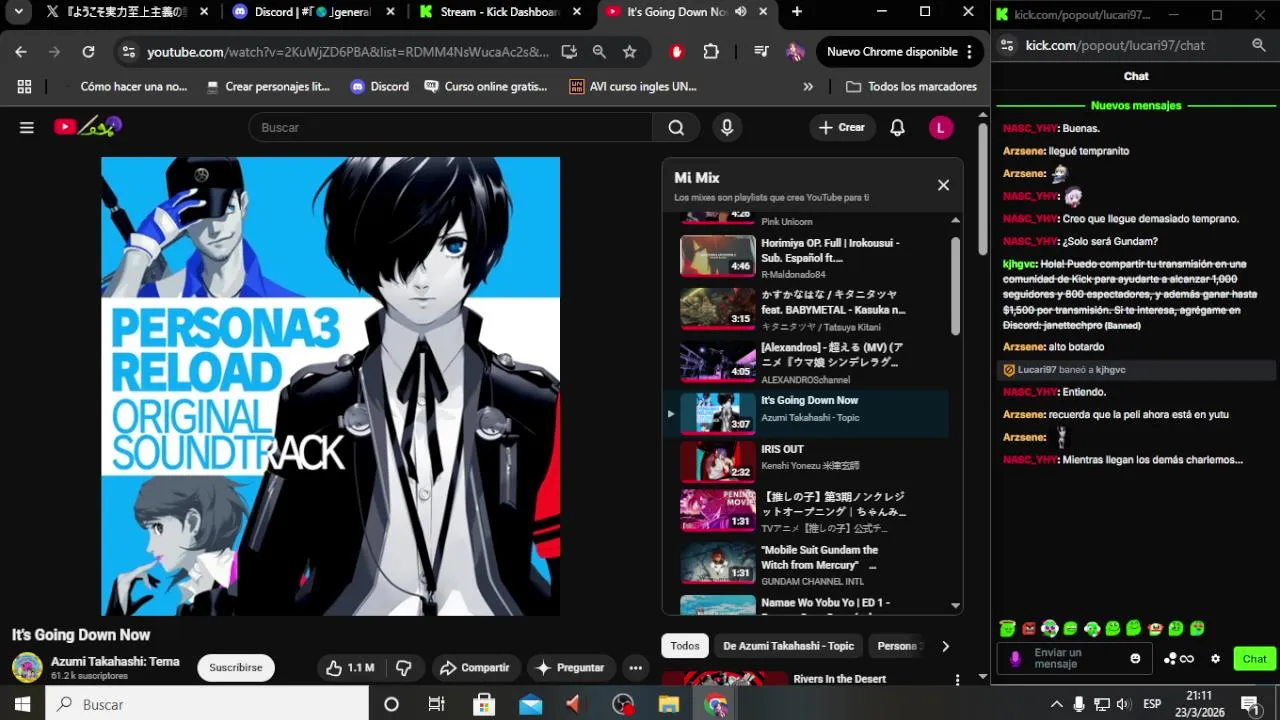Dislike the video with thumbs down
This screenshot has height=720, width=1280.
point(404,668)
